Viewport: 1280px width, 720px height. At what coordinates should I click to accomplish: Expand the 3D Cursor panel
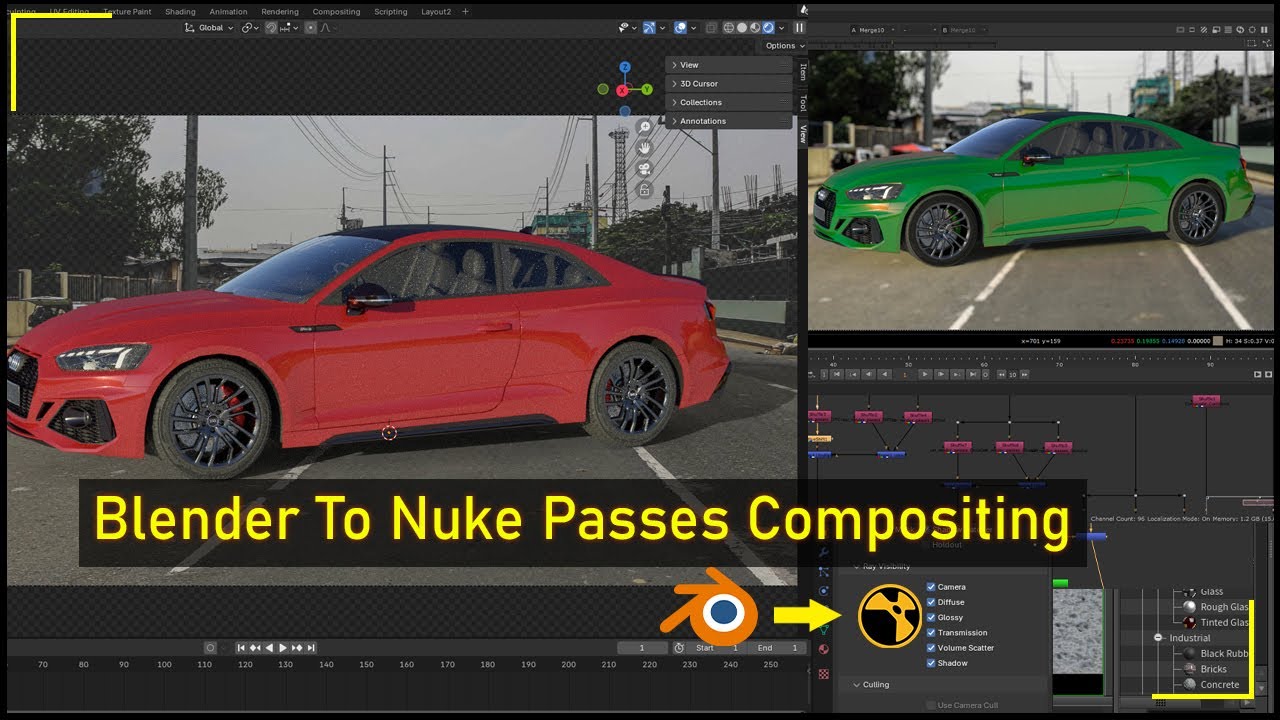pos(729,84)
